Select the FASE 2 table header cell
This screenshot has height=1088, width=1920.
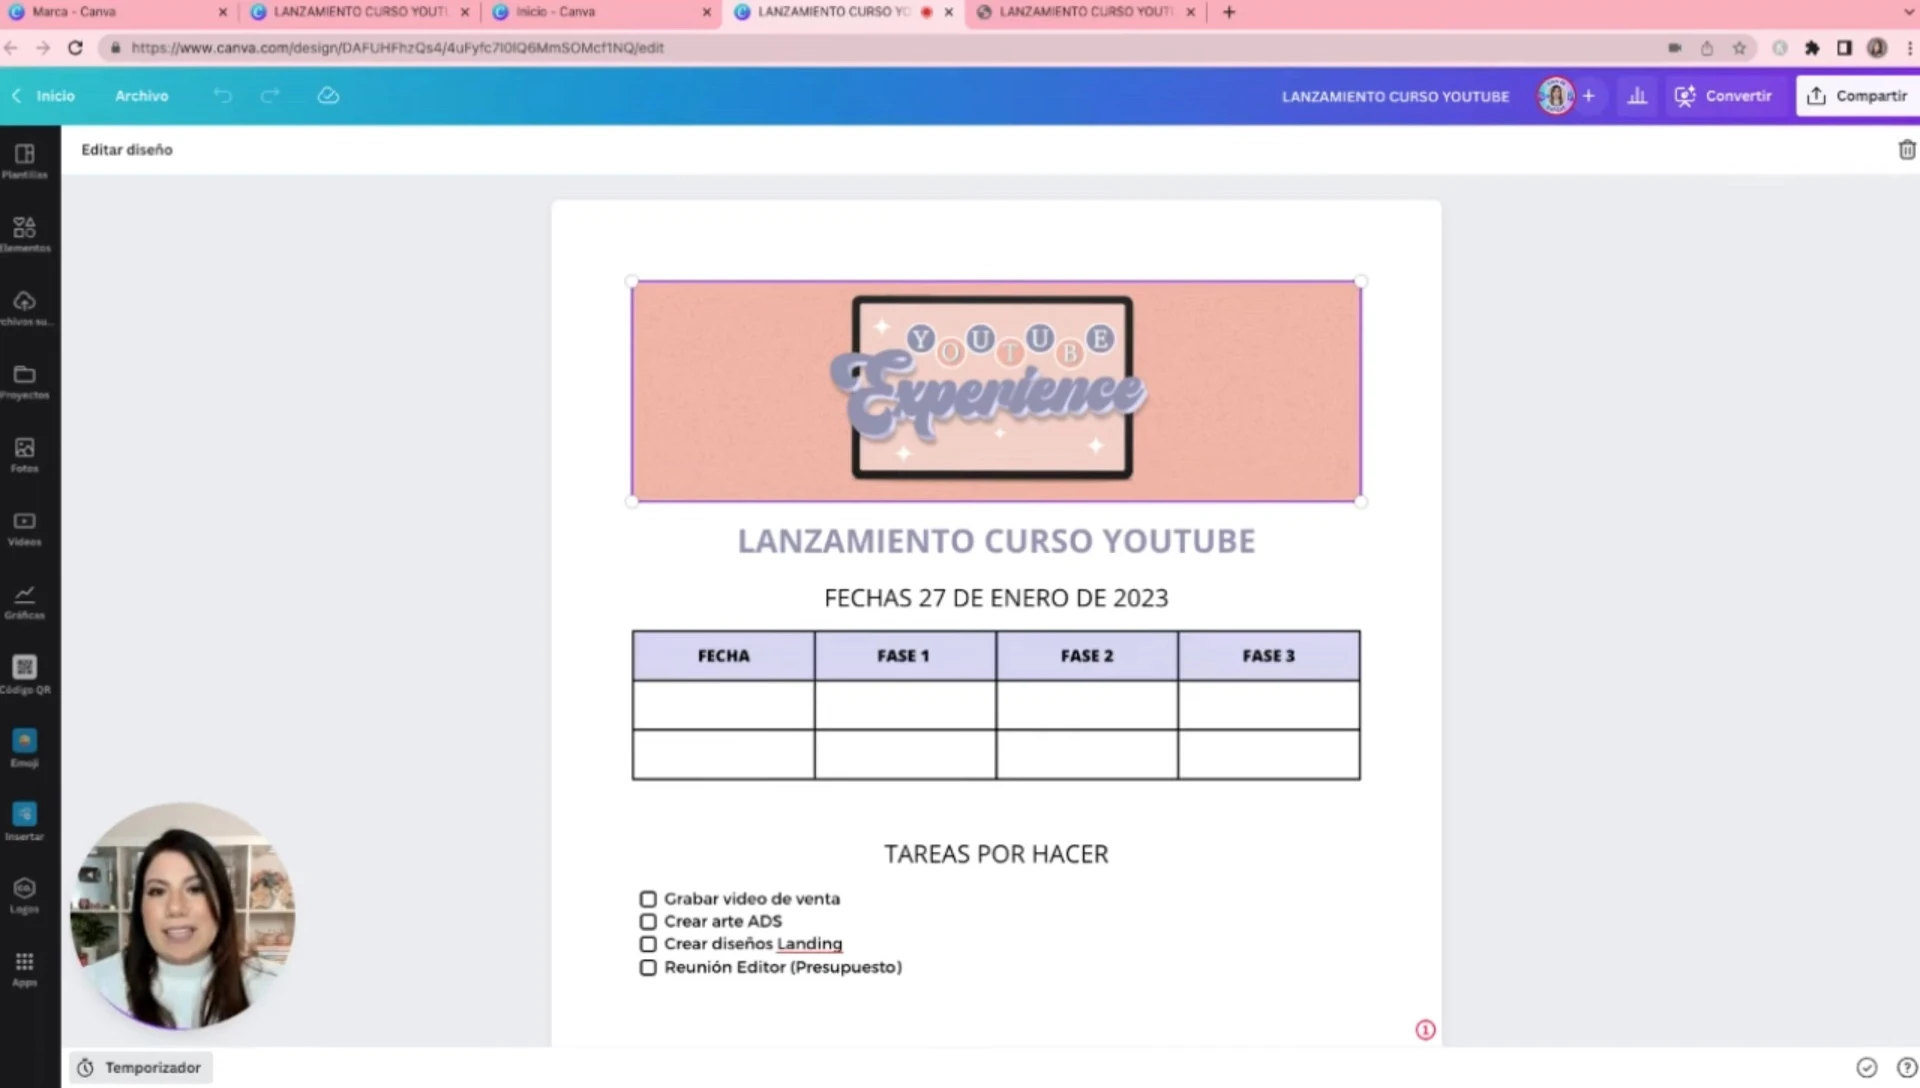pos(1087,656)
